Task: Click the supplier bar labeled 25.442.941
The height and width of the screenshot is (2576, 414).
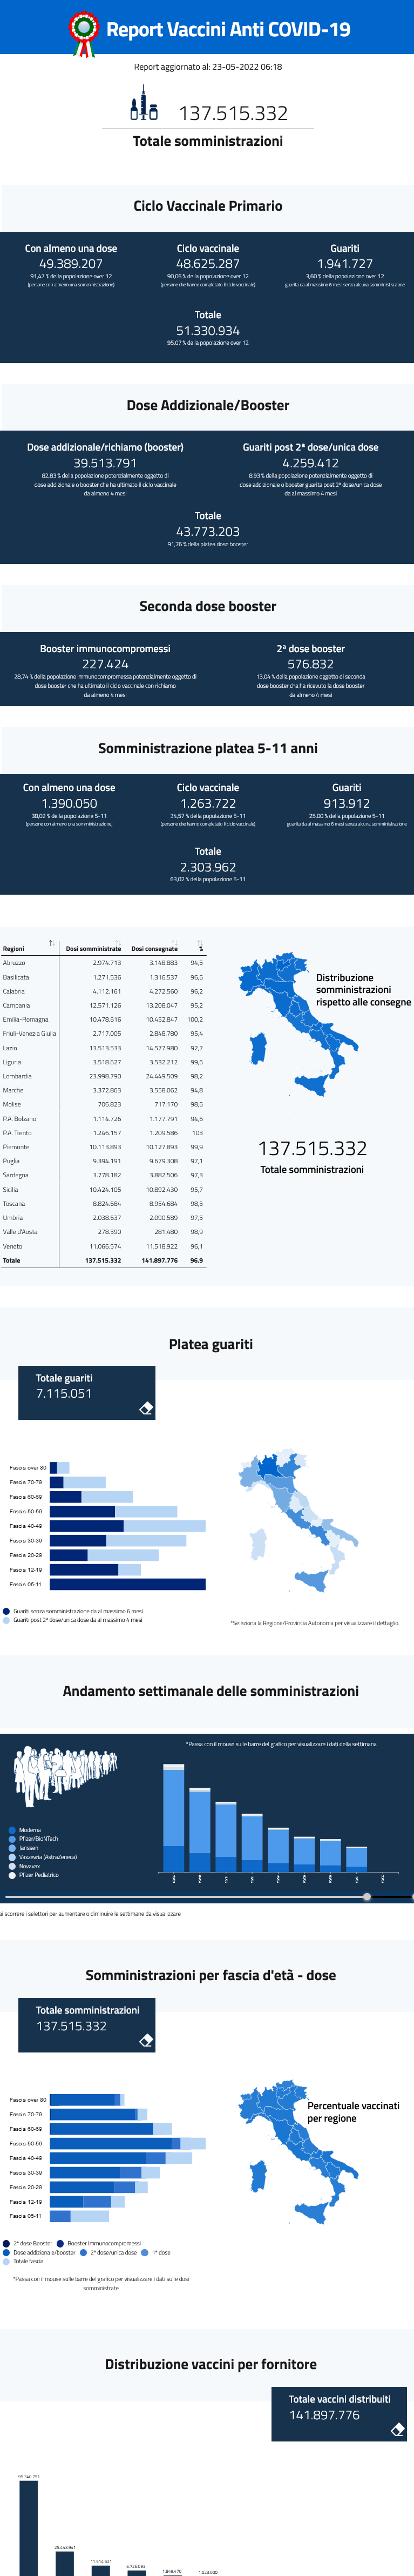Action: tap(64, 2563)
